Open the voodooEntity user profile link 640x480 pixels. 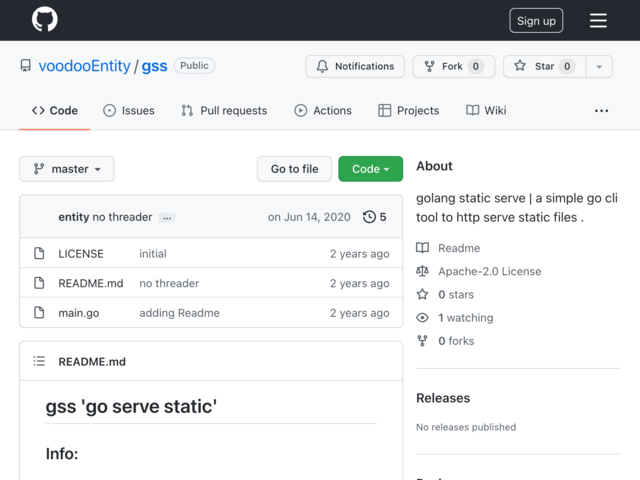coord(84,66)
